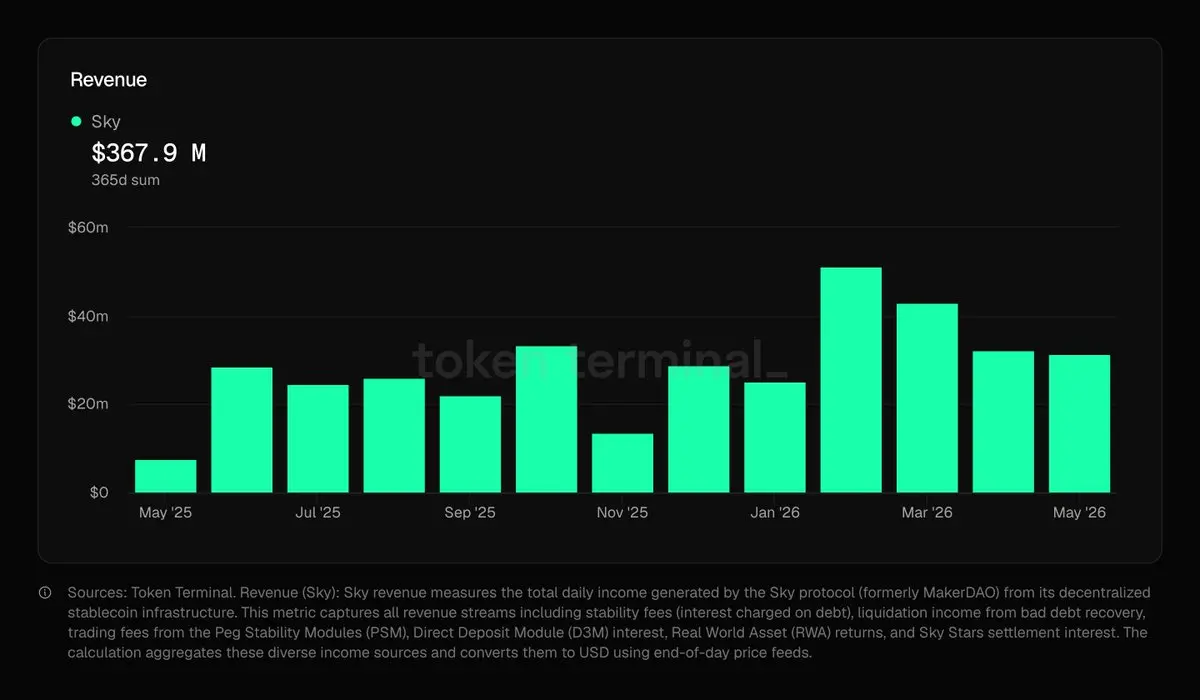Screen dimensions: 1200x700
Task: Click the May '25 x-axis label
Action: (165, 513)
